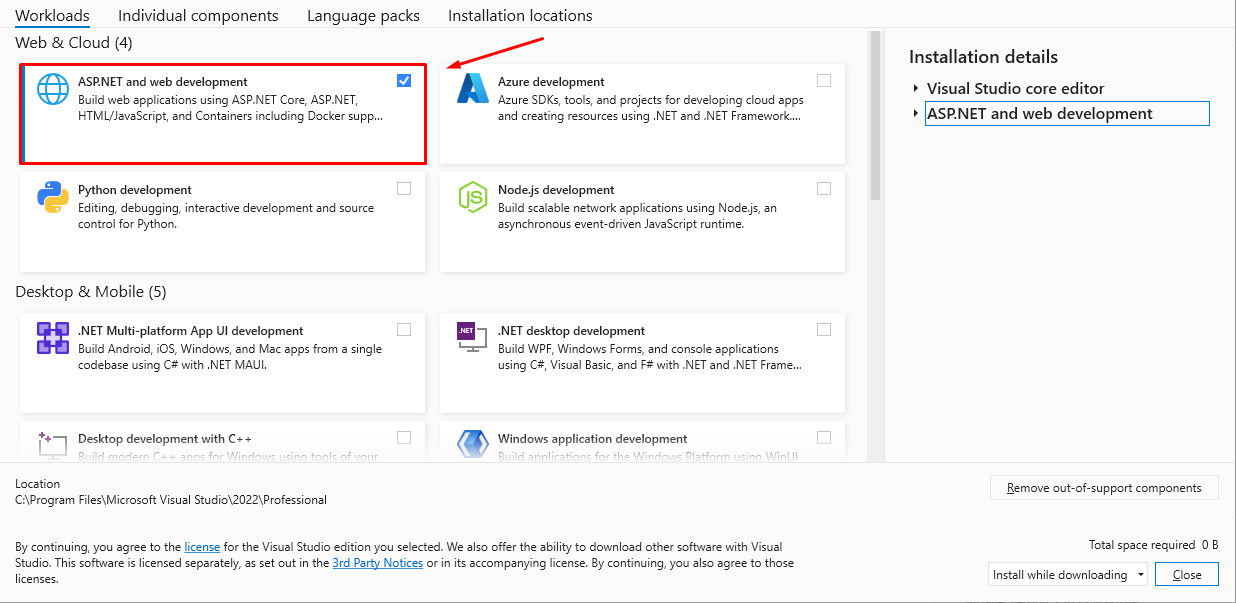1236x603 pixels.
Task: Click the Windows application development icon
Action: (x=471, y=445)
